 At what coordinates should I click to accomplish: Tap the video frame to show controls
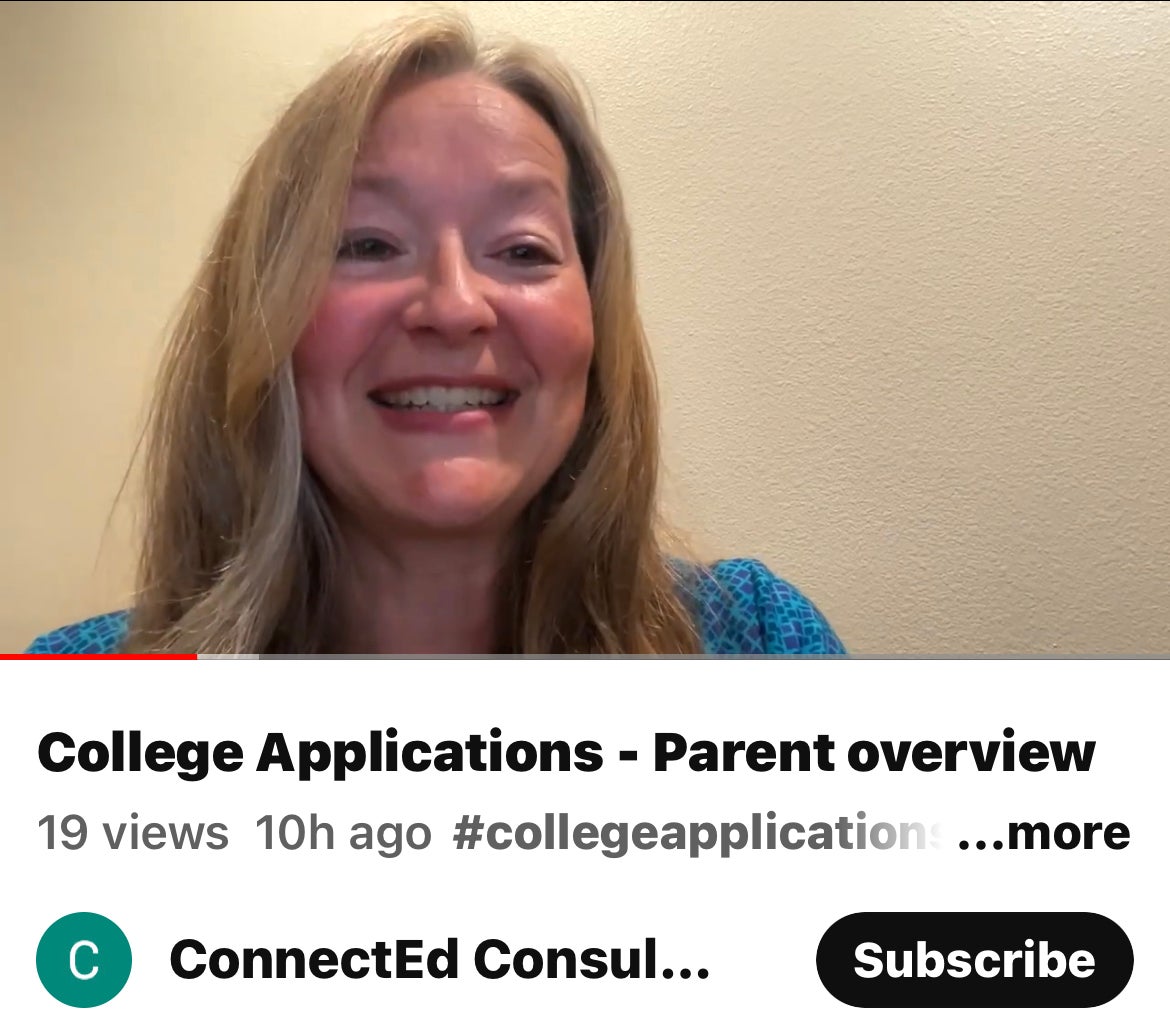coord(585,327)
